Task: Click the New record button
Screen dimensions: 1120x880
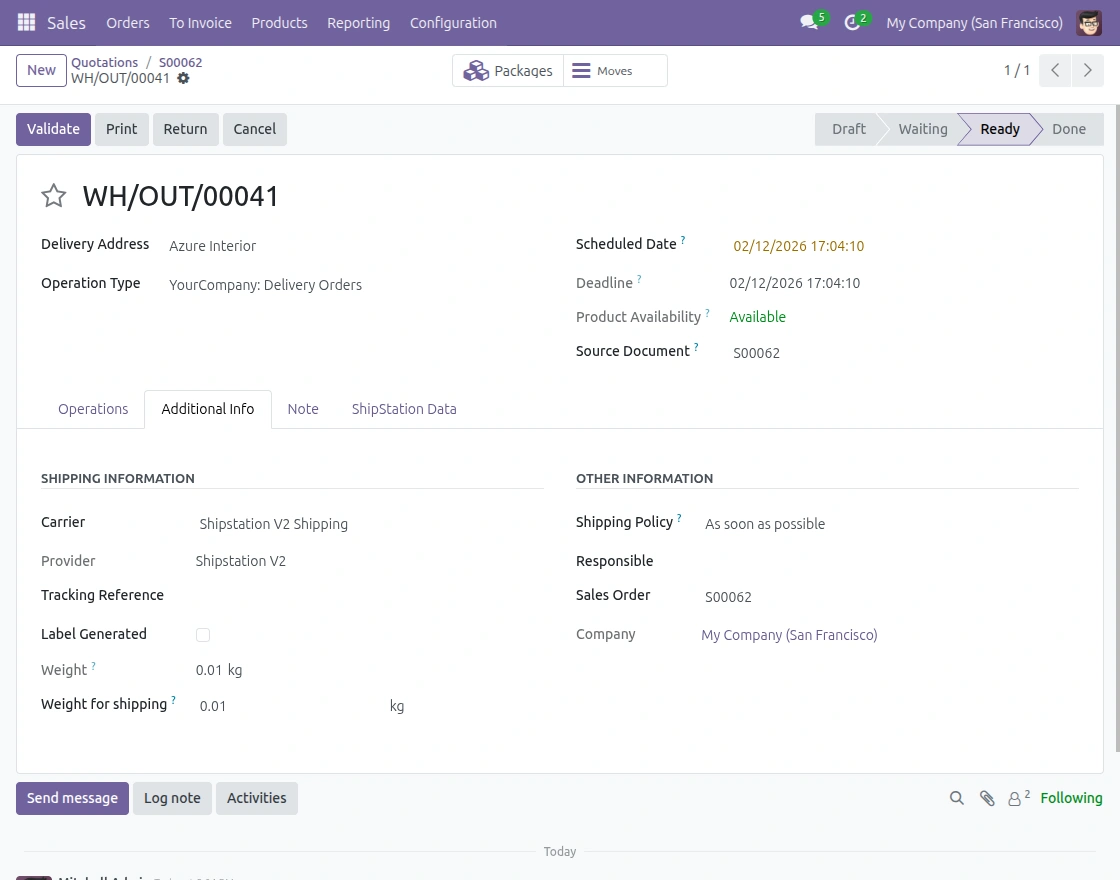Action: click(41, 70)
